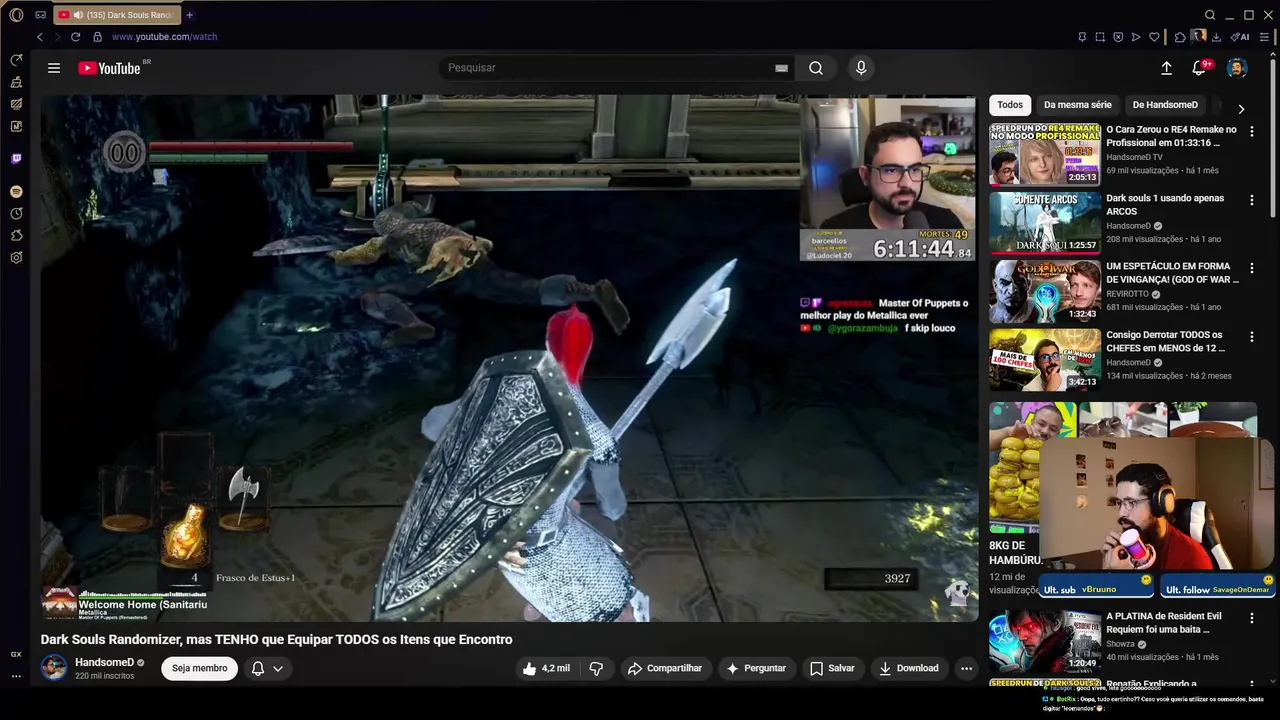The width and height of the screenshot is (1280, 720).
Task: Like the video (4,2 mil)
Action: 546,668
